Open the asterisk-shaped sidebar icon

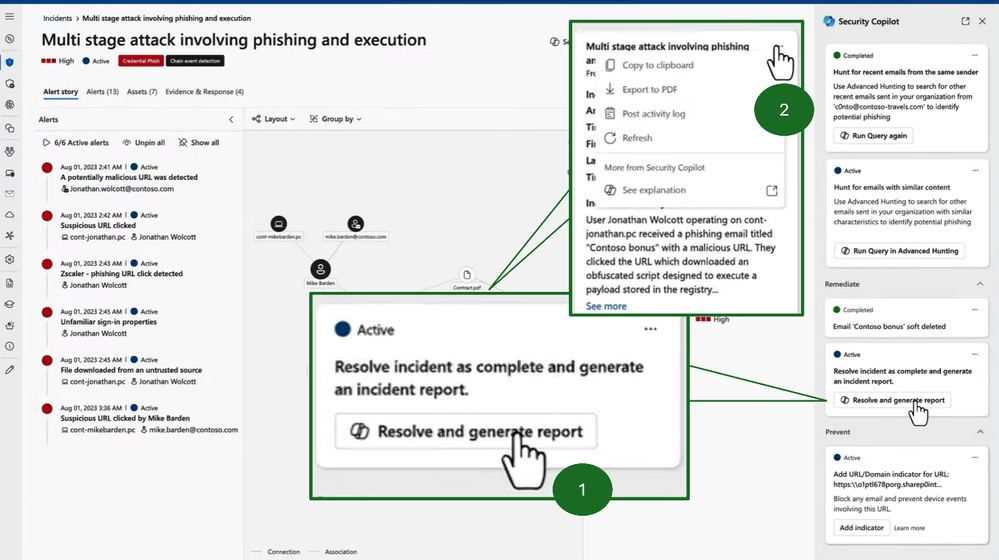10,236
